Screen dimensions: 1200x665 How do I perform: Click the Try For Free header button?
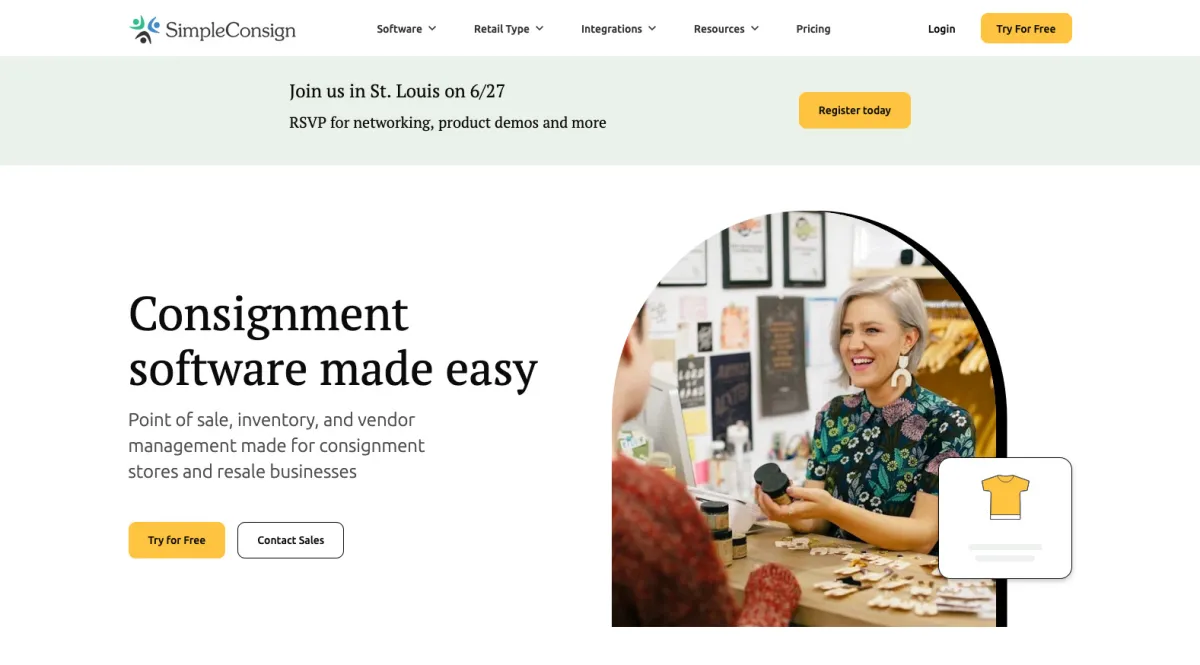1026,29
